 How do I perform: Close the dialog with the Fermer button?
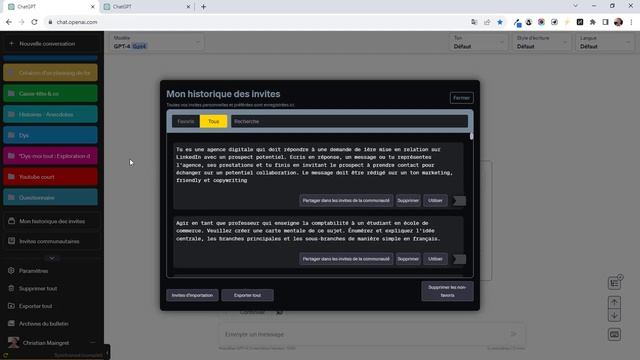[461, 98]
